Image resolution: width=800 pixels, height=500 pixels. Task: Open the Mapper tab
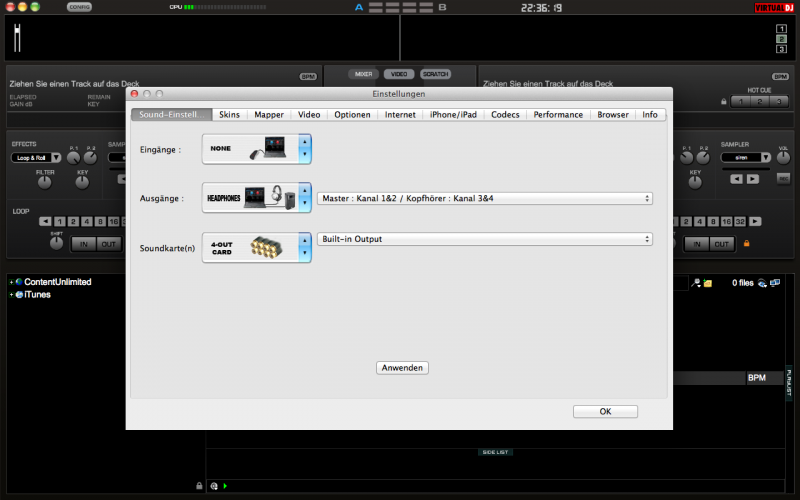tap(268, 115)
